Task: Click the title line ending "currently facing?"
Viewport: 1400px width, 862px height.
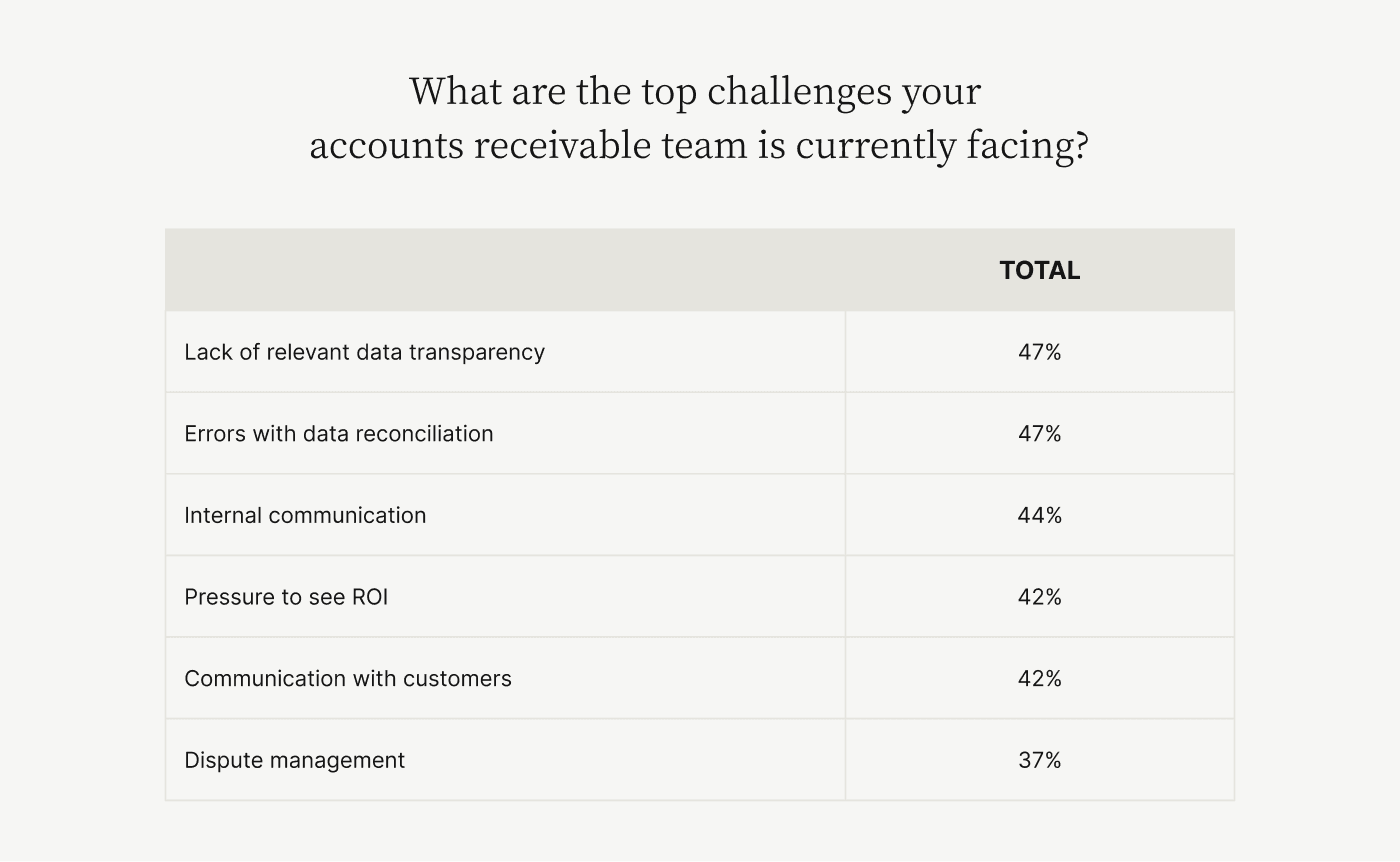Action: [x=698, y=146]
